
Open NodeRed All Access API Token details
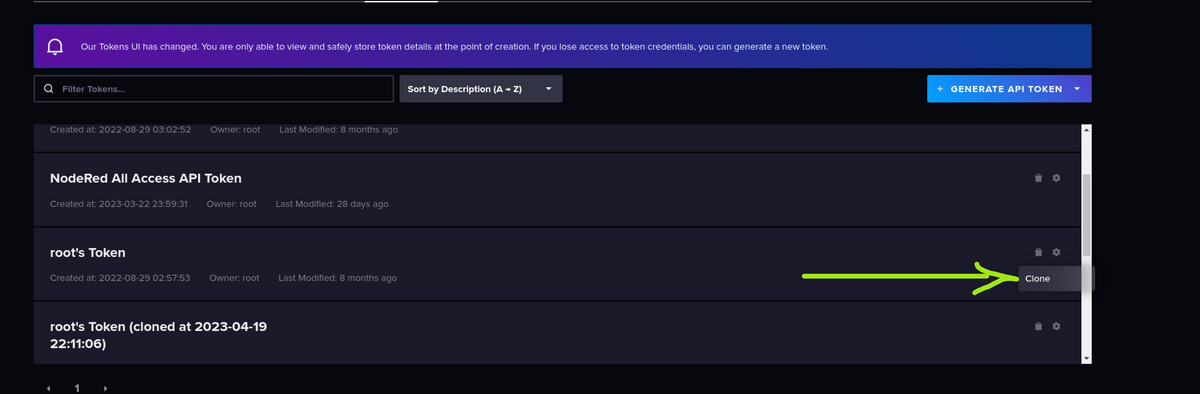[x=145, y=178]
